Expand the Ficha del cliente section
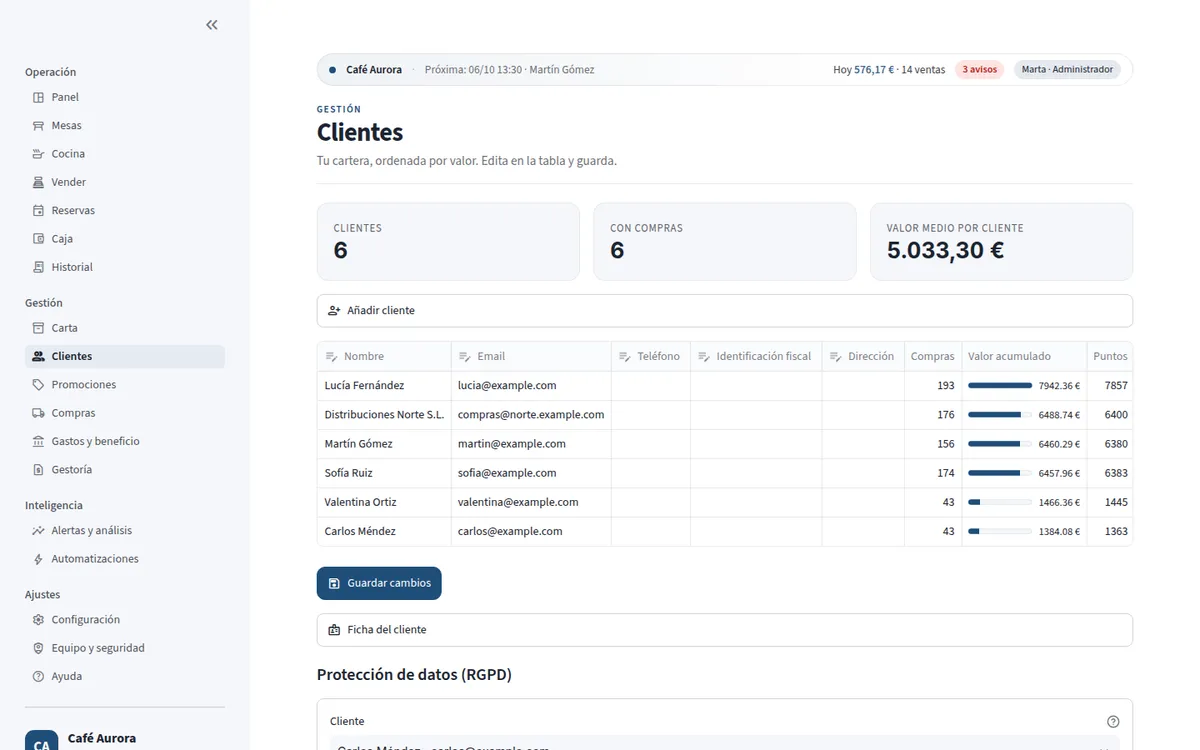This screenshot has height=750, width=1200. coord(725,630)
